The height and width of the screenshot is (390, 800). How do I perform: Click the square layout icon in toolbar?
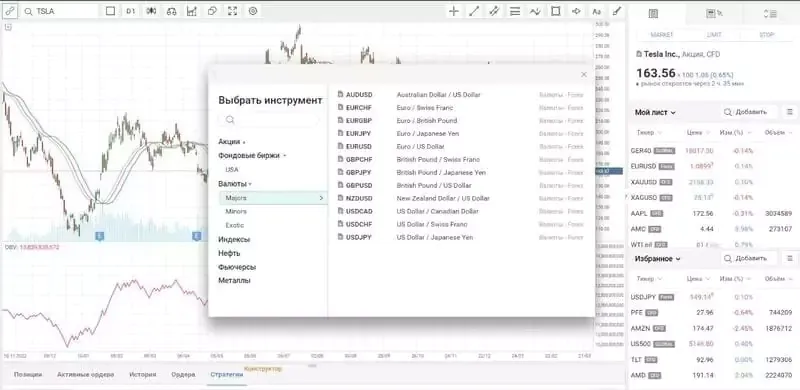pyautogui.click(x=110, y=11)
